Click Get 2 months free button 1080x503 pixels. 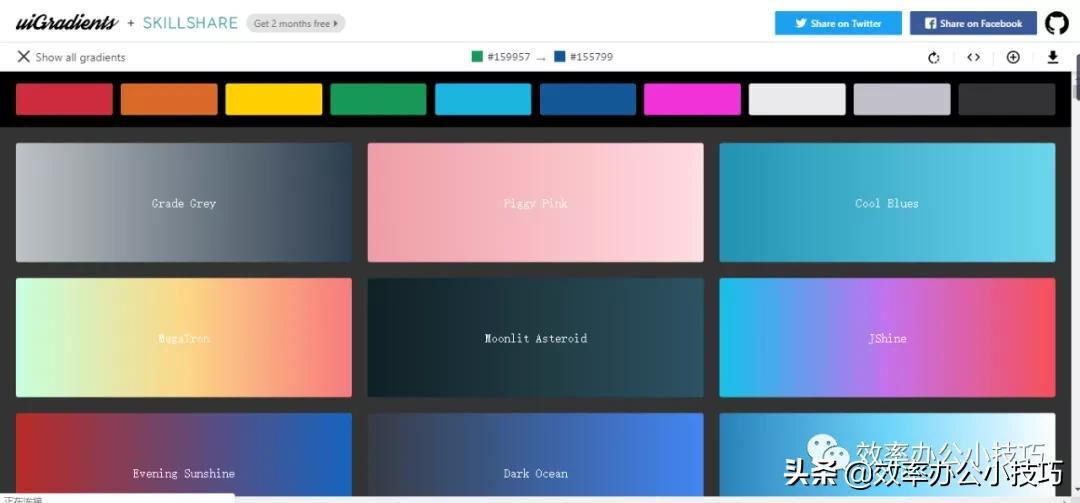tap(295, 23)
